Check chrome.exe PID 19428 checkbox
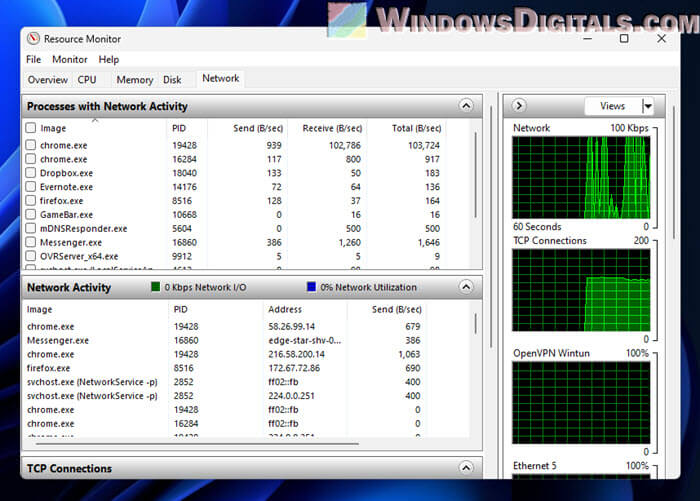Screen dimensions: 700x501 pyautogui.click(x=31, y=145)
